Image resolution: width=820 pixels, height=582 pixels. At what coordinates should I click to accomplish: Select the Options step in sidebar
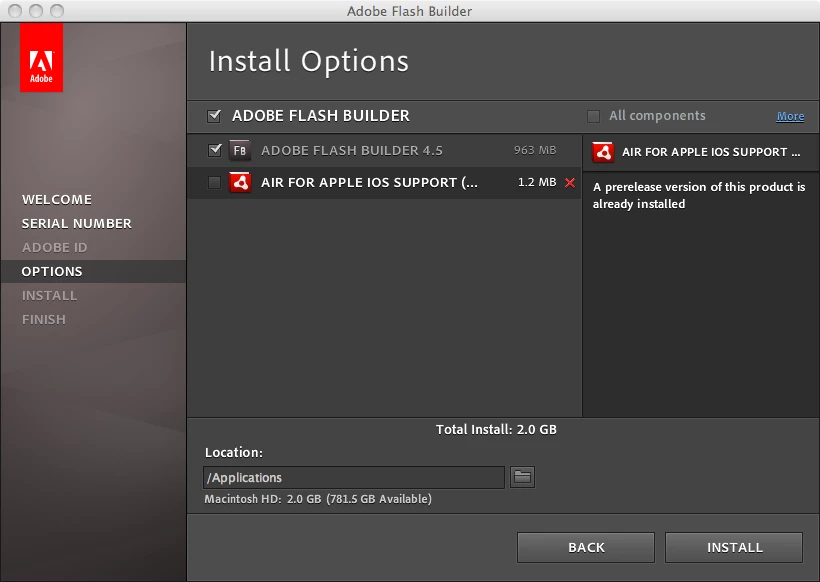tap(94, 271)
